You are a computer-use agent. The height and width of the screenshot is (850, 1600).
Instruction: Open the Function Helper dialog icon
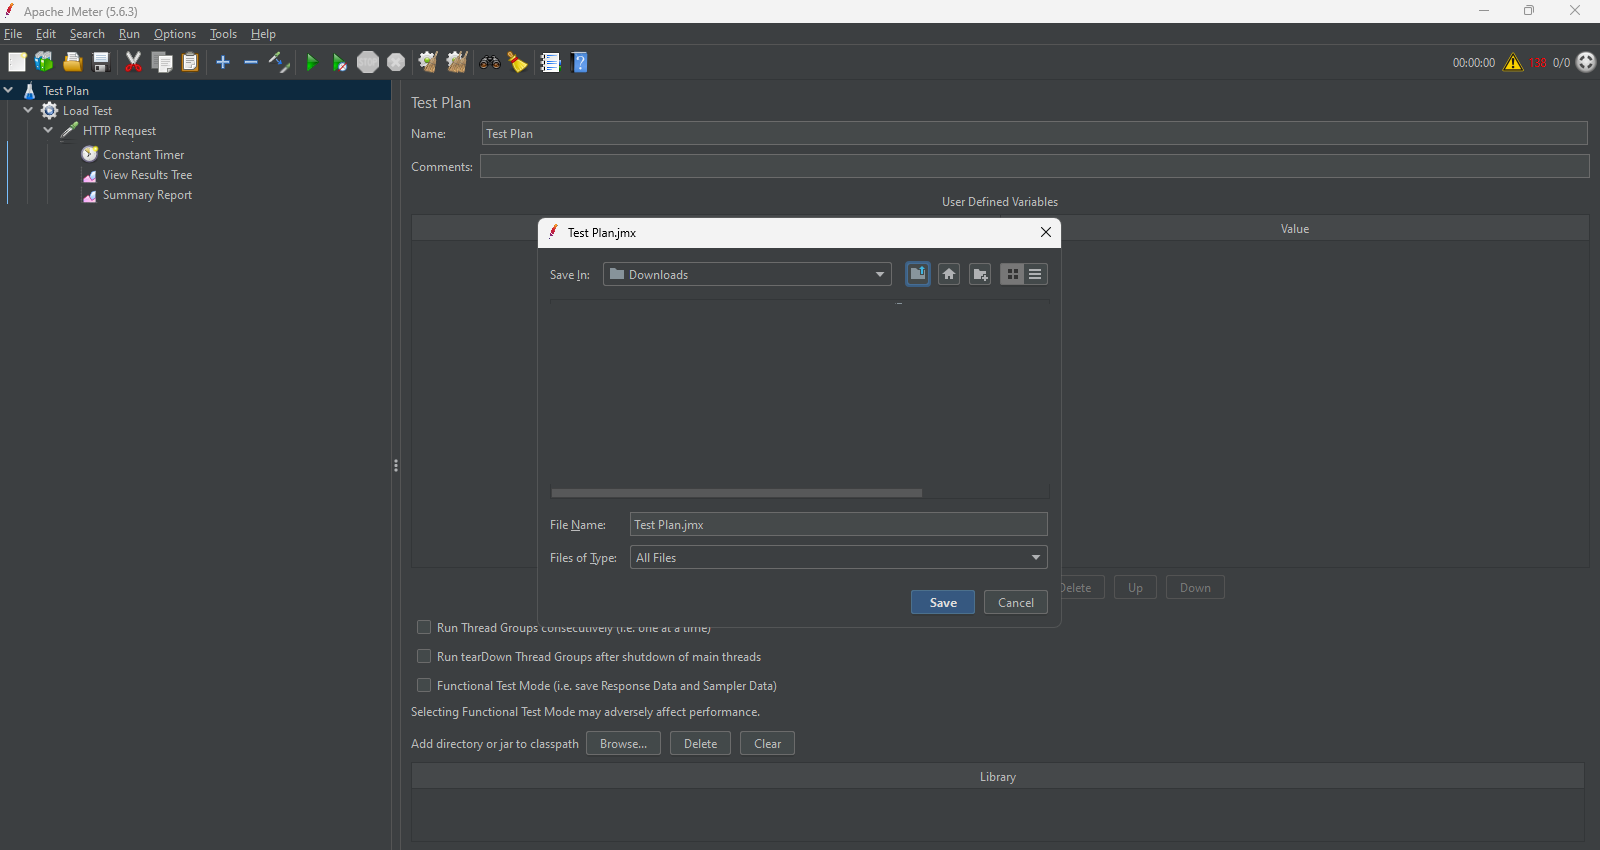550,62
